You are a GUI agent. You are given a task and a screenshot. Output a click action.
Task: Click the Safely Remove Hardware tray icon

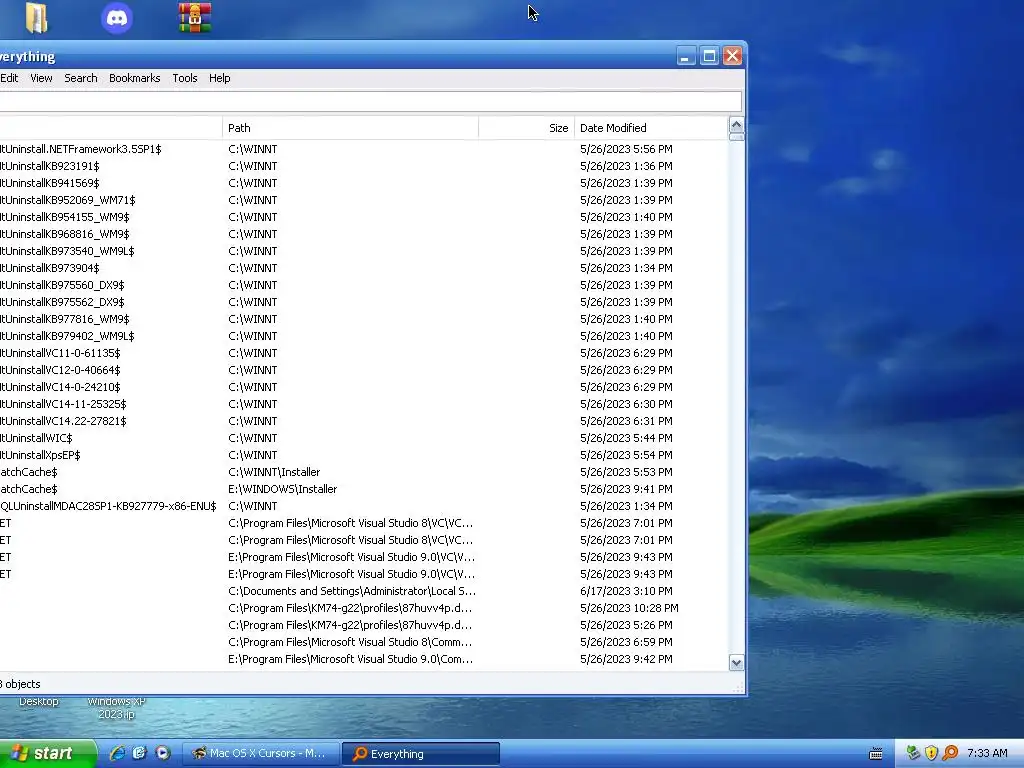[913, 753]
